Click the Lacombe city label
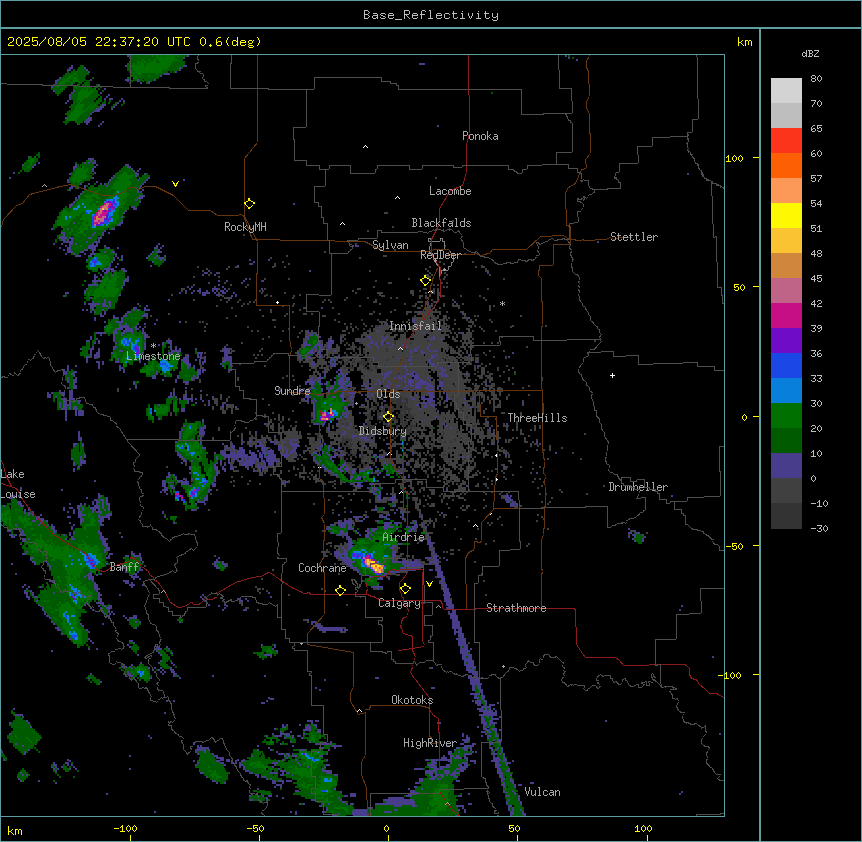862x842 pixels. (x=450, y=191)
